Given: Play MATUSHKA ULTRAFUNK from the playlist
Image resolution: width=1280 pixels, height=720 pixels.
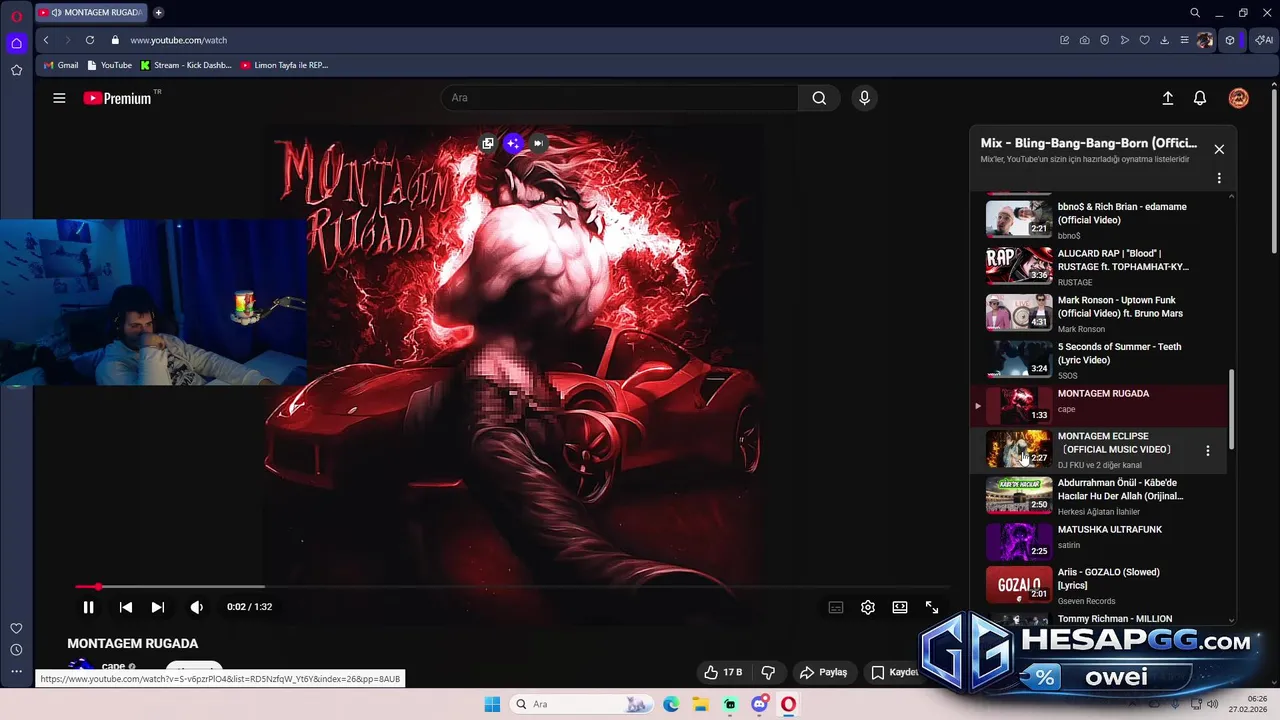Looking at the screenshot, I should (1100, 542).
